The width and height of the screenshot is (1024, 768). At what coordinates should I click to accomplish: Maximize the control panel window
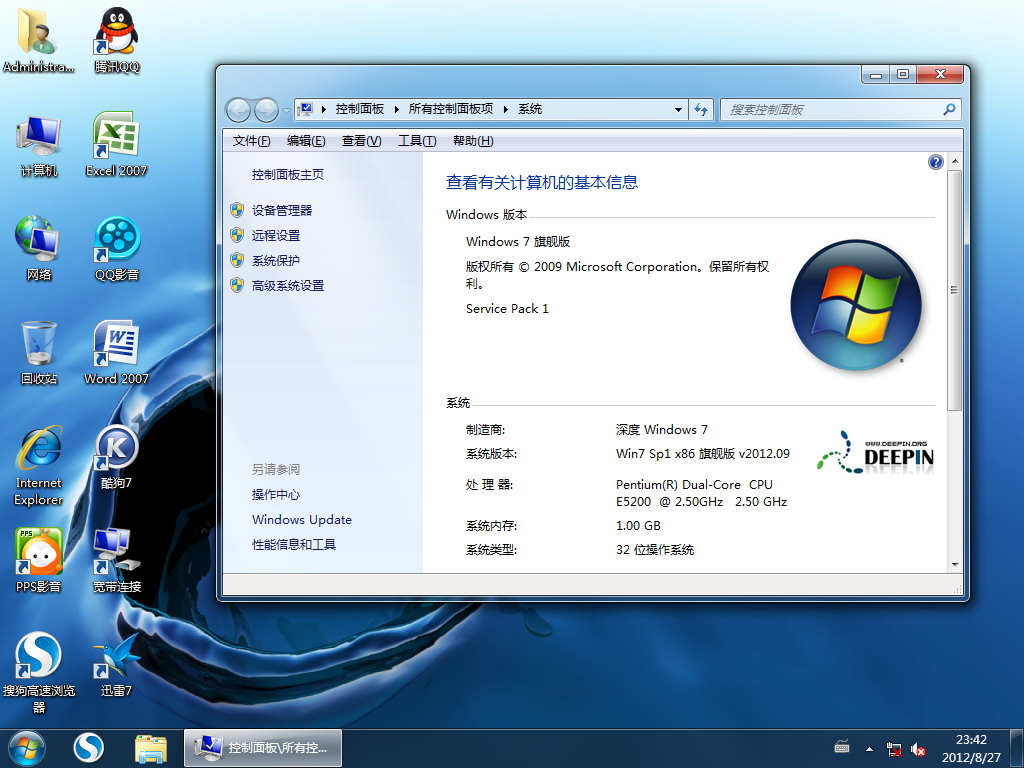pyautogui.click(x=903, y=74)
